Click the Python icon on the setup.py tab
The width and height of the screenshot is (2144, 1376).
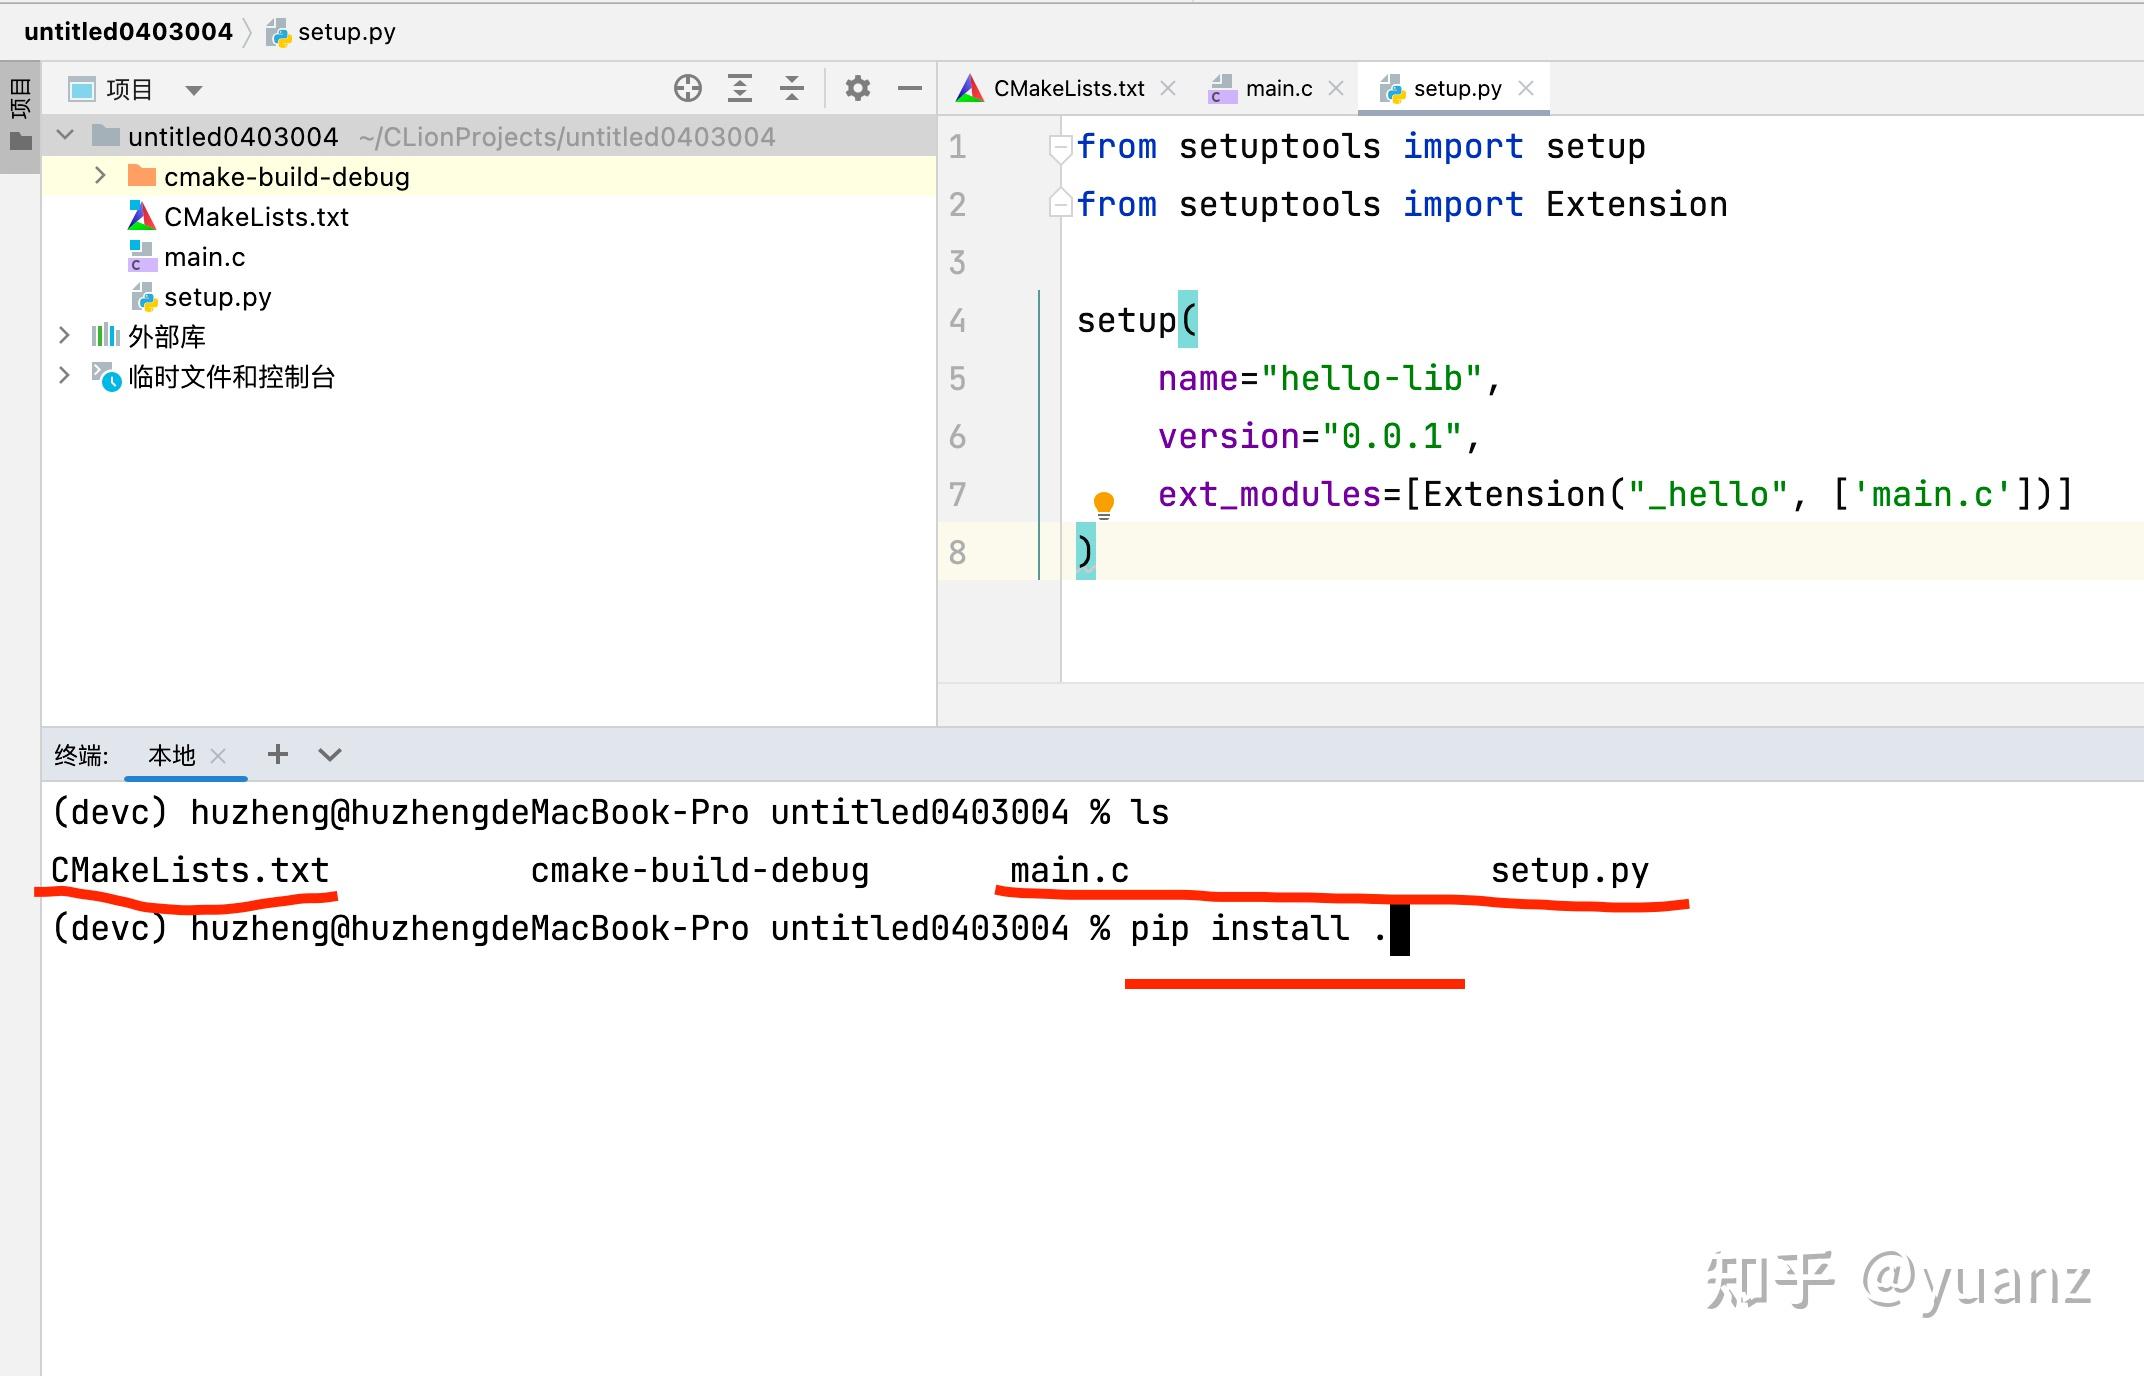1392,88
